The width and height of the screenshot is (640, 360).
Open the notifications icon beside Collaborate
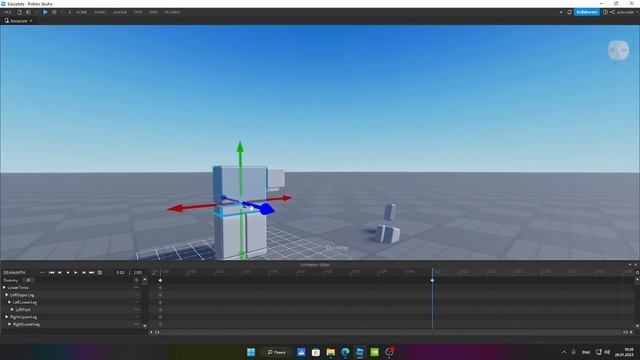coord(569,12)
